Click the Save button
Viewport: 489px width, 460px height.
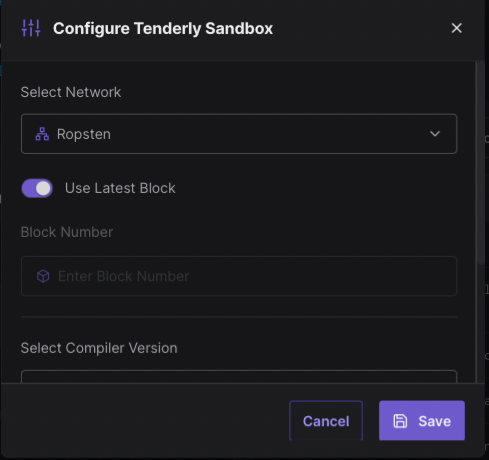(422, 421)
